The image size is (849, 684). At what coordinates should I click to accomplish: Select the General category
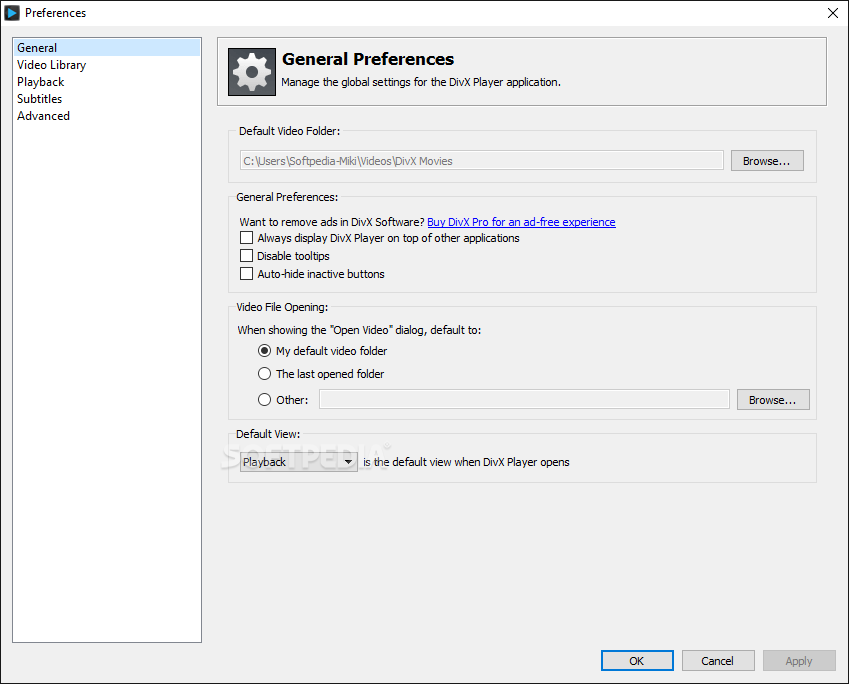tap(107, 48)
